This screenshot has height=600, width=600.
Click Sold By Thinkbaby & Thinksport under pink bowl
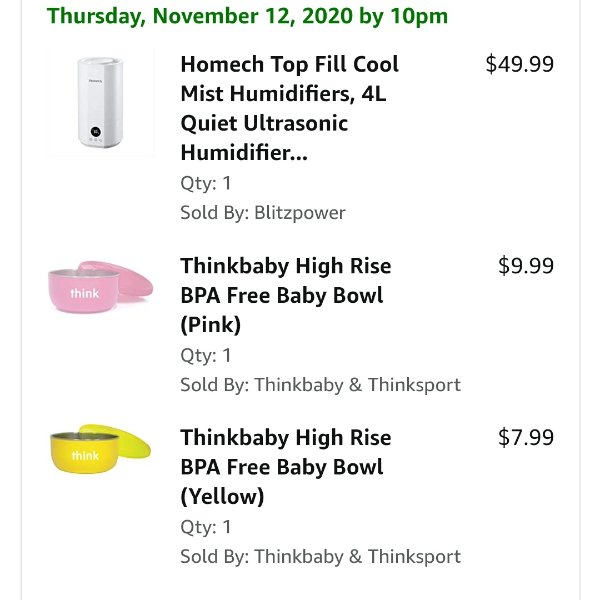[x=321, y=385]
